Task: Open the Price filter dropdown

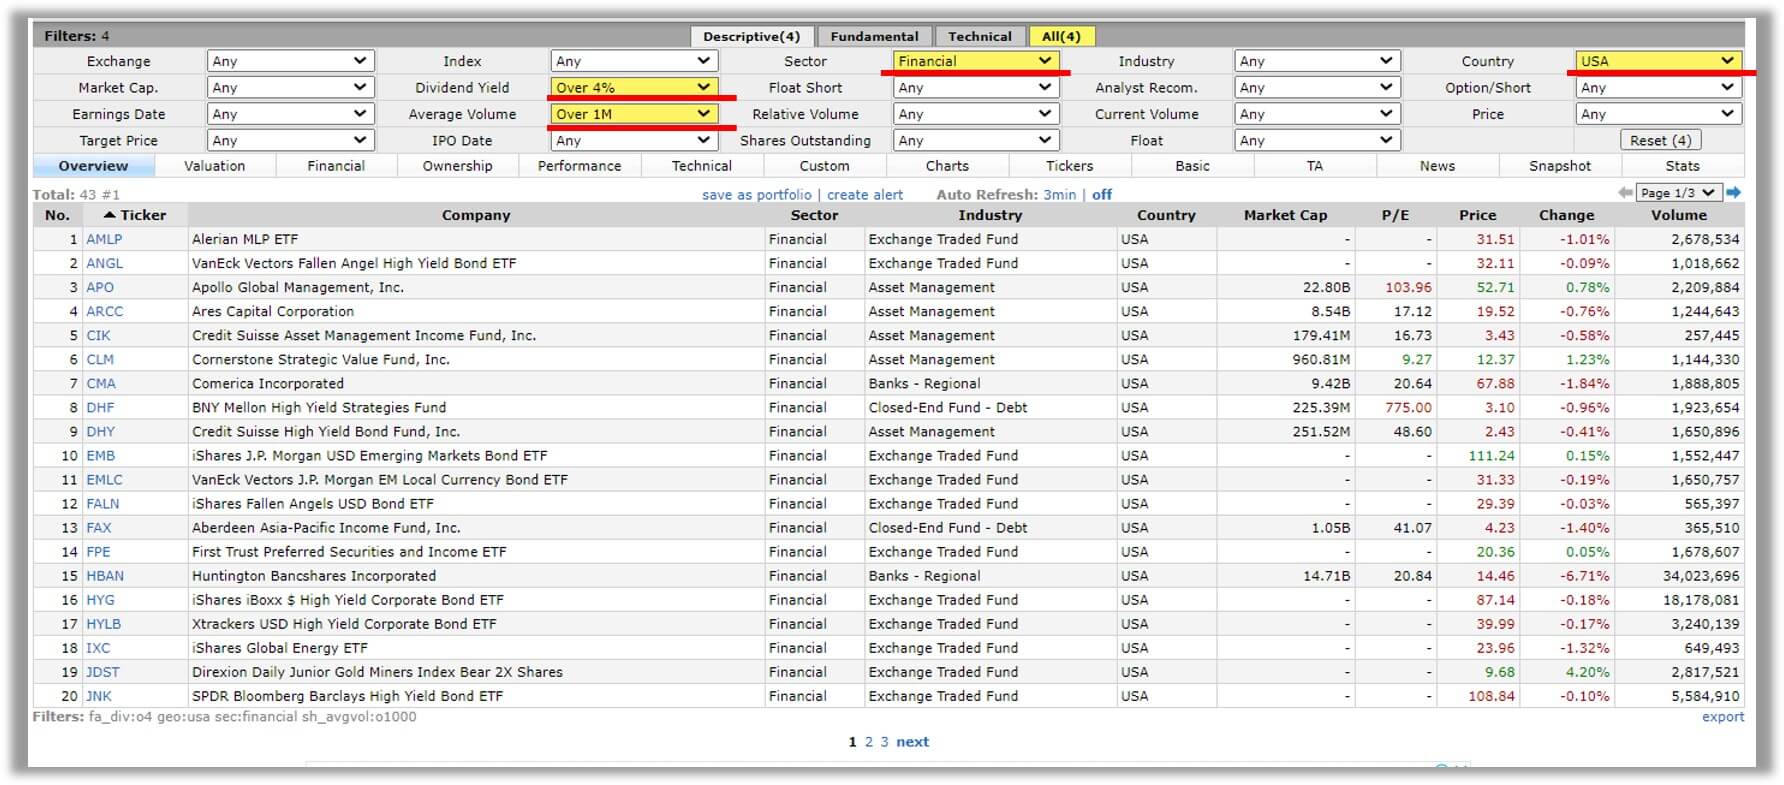Action: 1659,114
